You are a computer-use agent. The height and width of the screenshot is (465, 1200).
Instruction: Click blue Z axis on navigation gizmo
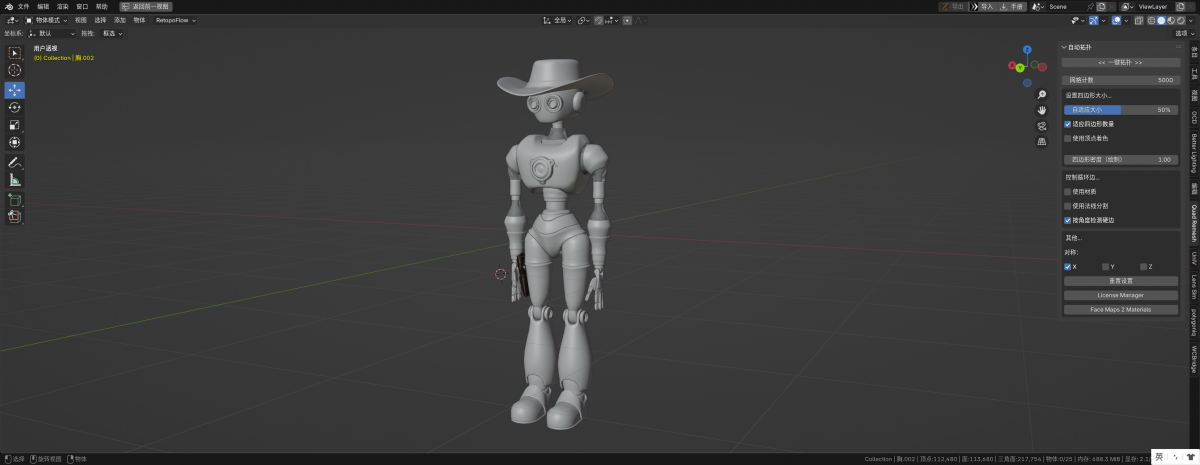1027,48
